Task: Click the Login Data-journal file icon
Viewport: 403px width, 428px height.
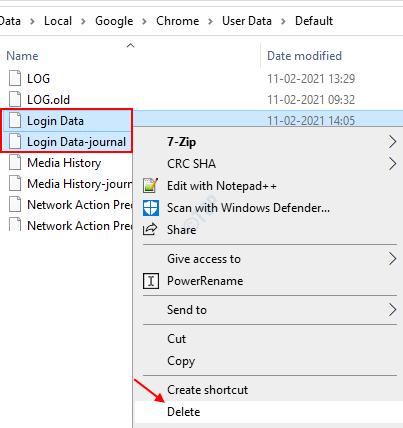Action: tap(15, 142)
